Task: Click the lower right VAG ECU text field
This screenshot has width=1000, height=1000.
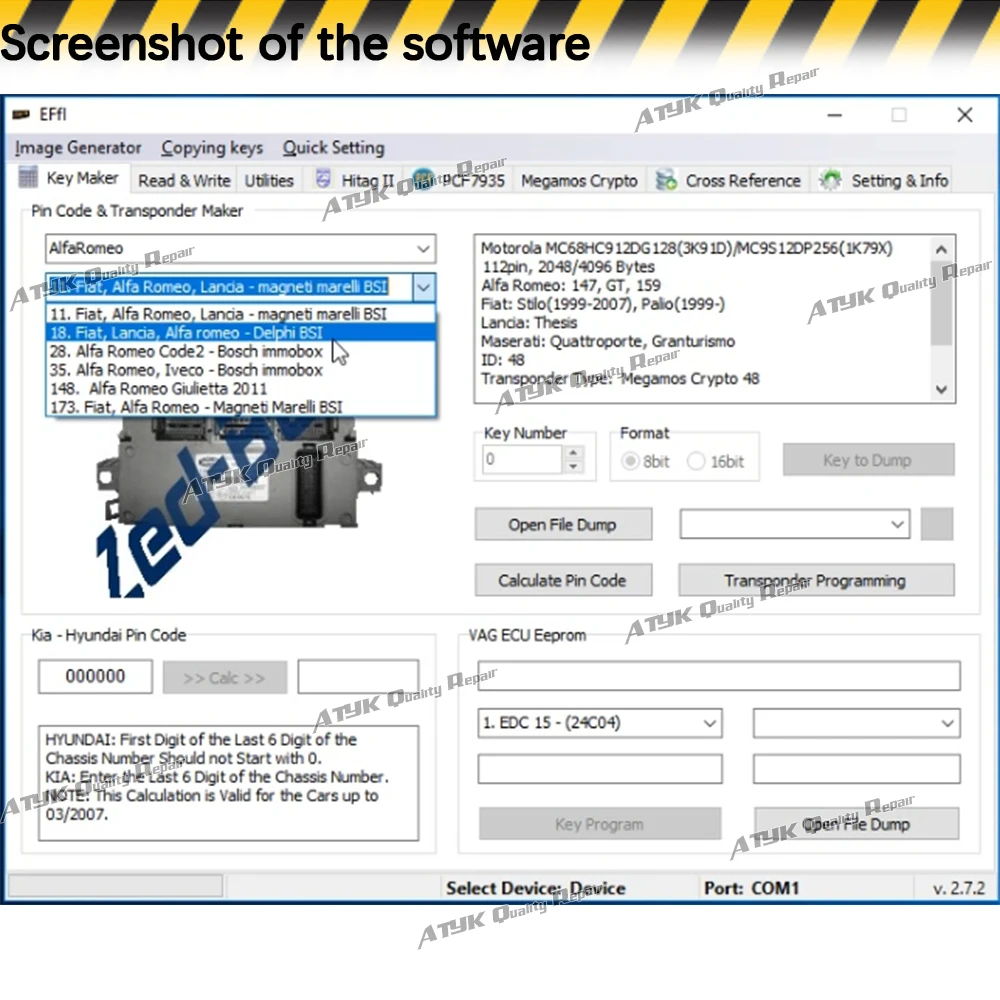Action: coord(857,769)
